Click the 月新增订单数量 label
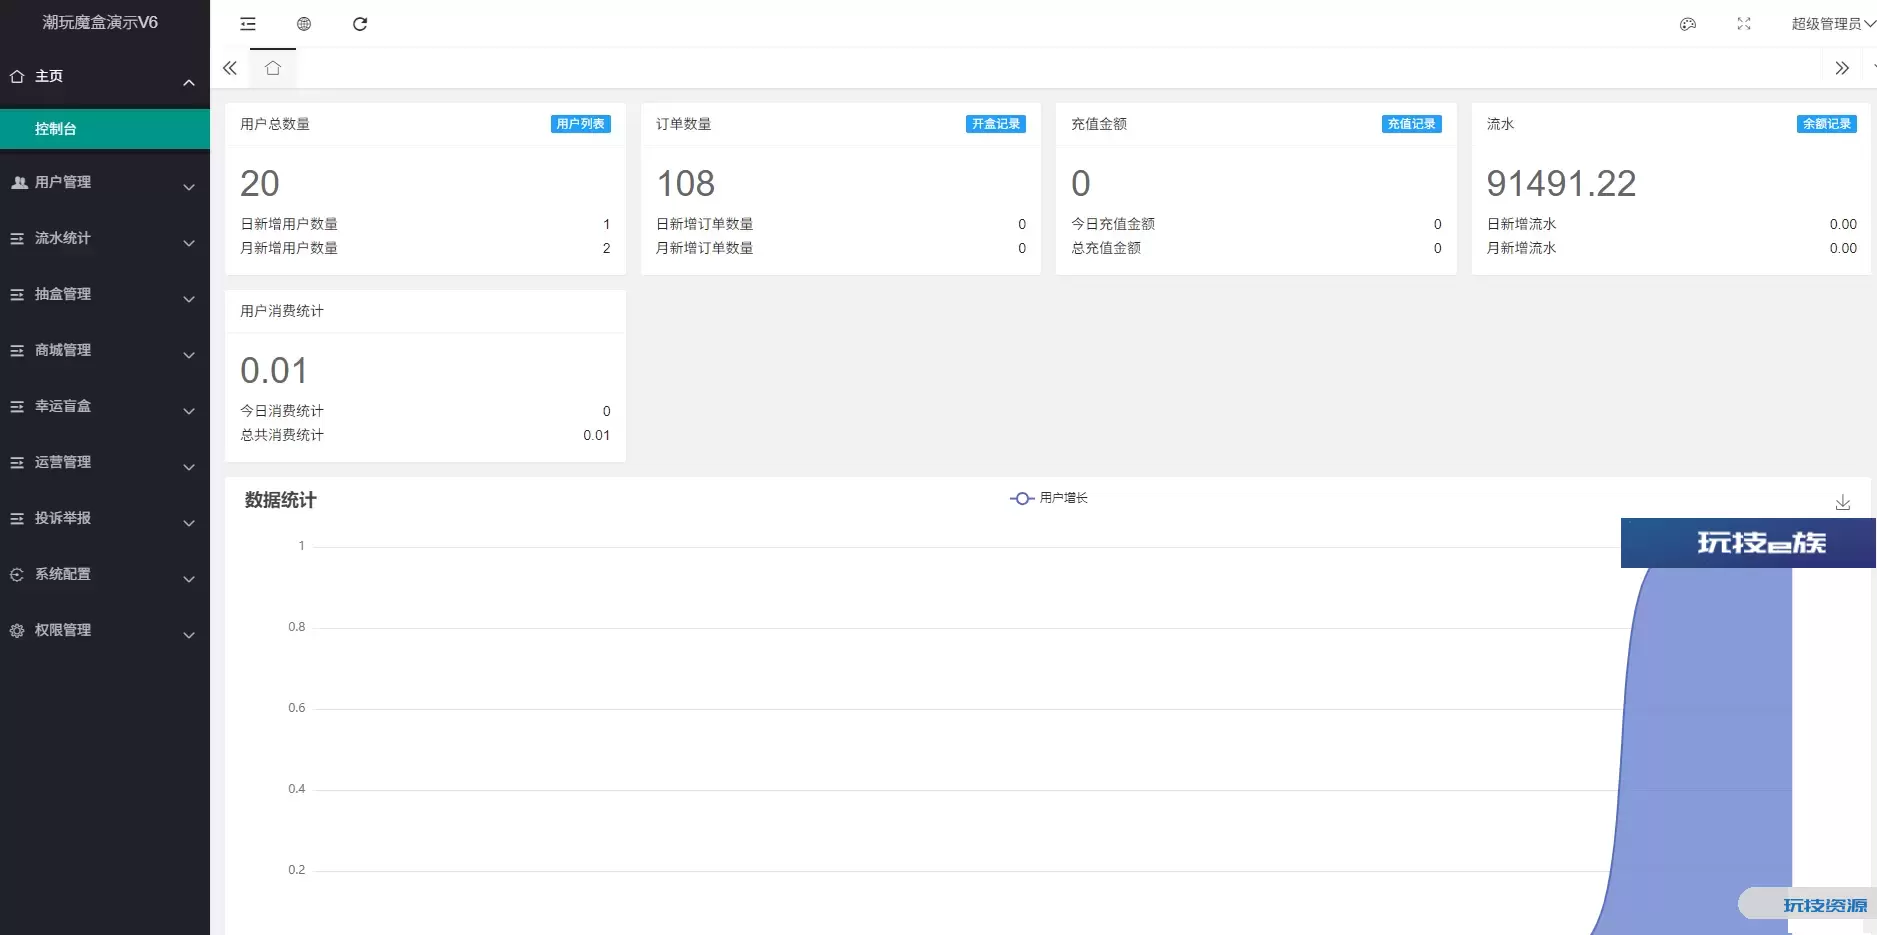The height and width of the screenshot is (935, 1877). [x=705, y=248]
